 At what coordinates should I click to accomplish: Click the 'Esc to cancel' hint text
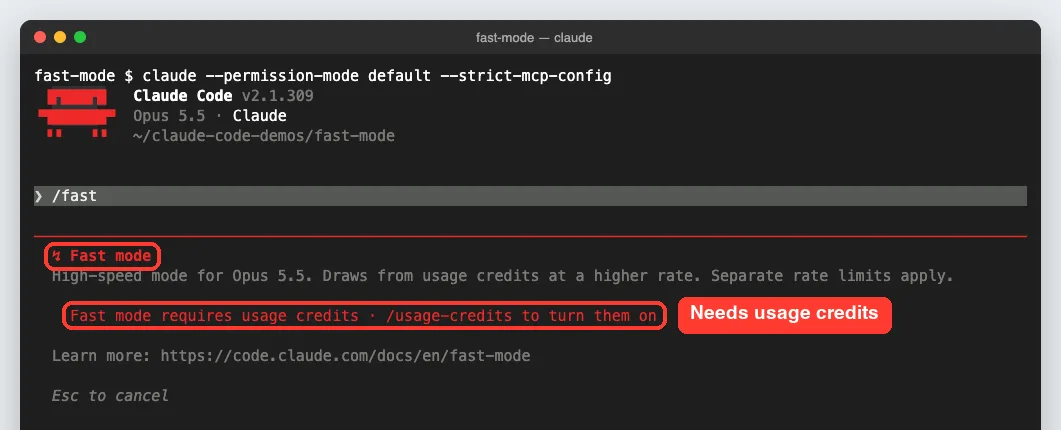[110, 395]
